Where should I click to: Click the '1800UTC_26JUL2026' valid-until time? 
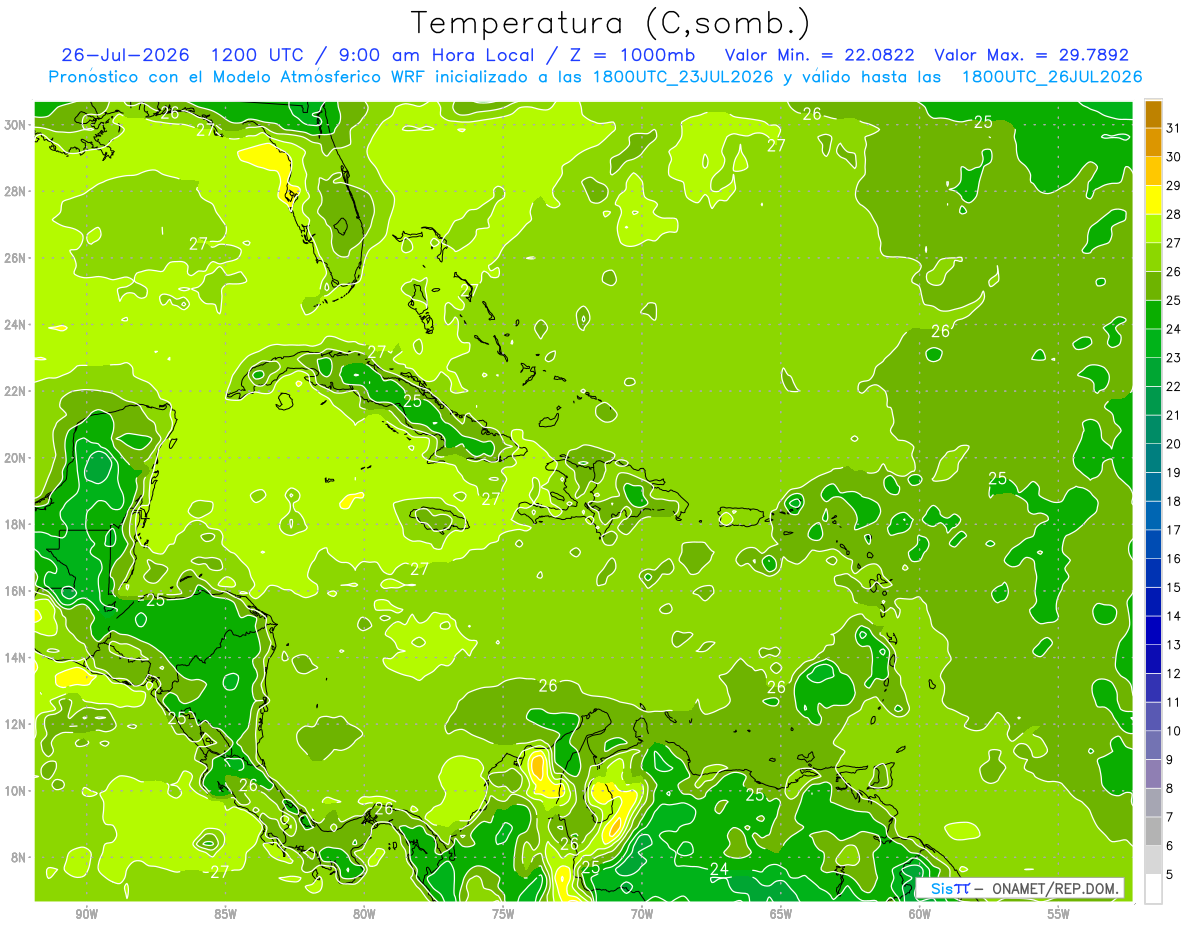[x=1052, y=77]
